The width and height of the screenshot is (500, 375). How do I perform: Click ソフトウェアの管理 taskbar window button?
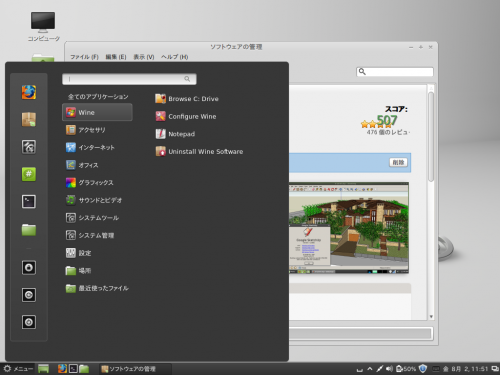(135, 369)
